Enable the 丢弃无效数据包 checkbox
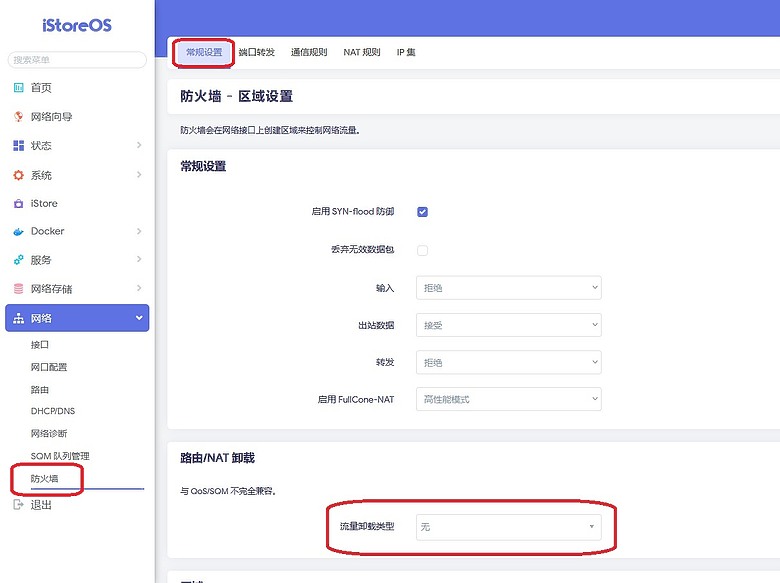 422,250
